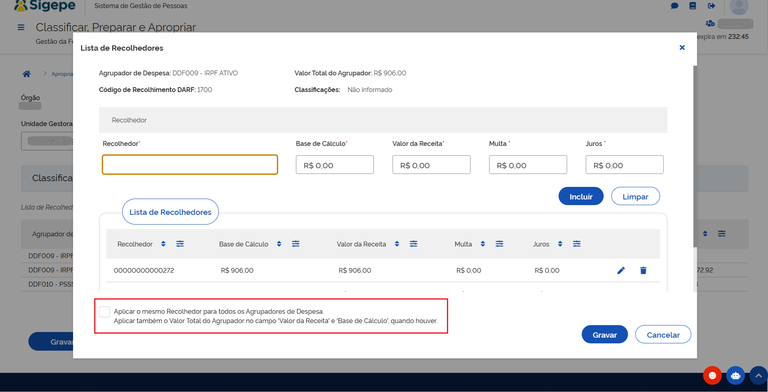Open the user avatar in the top right
768x392 pixels.
point(739,6)
